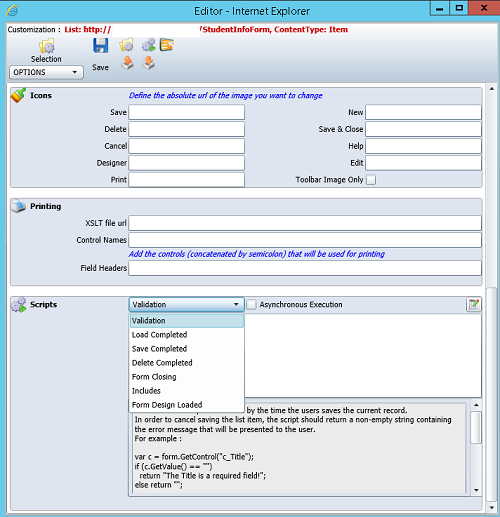The width and height of the screenshot is (500, 517).
Task: Select Validation in the script list
Action: coord(187,321)
